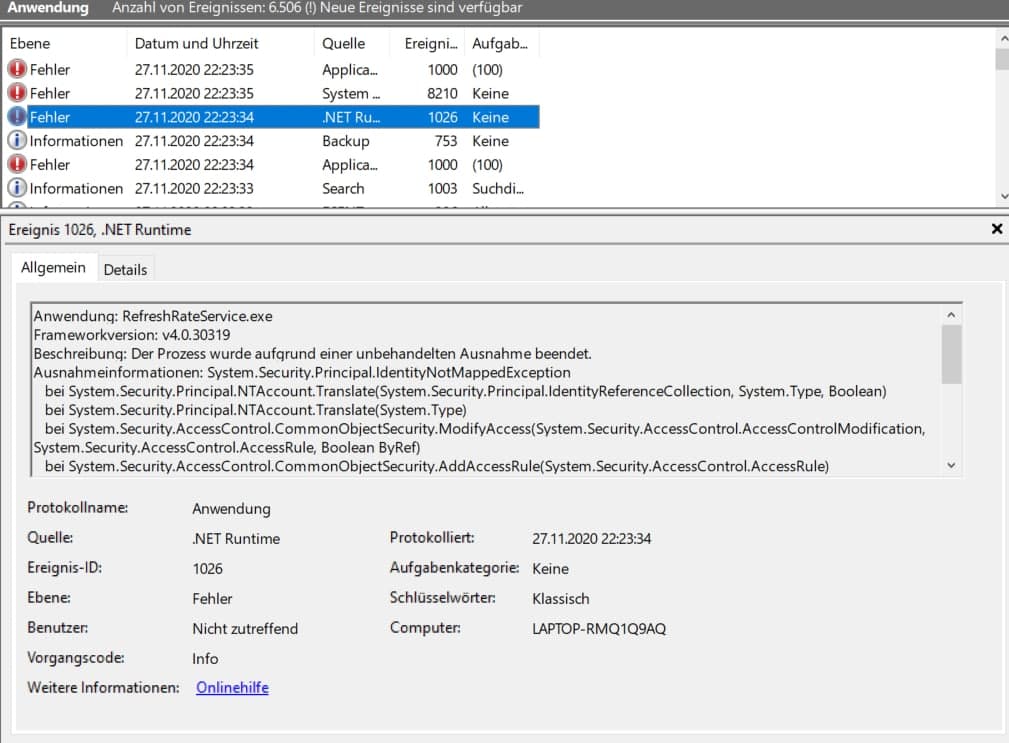Click Protokolliert value 27.11.2020 22:23:34
Image resolution: width=1009 pixels, height=743 pixels.
tap(591, 538)
